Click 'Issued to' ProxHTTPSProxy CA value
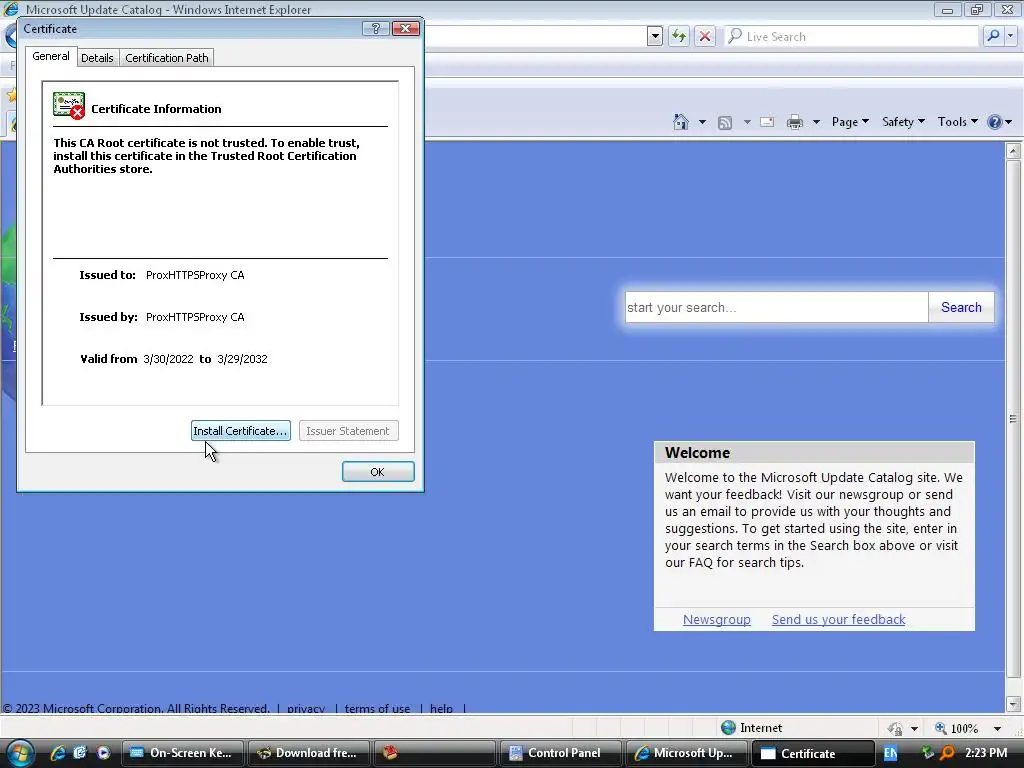This screenshot has height=768, width=1024. tap(195, 275)
